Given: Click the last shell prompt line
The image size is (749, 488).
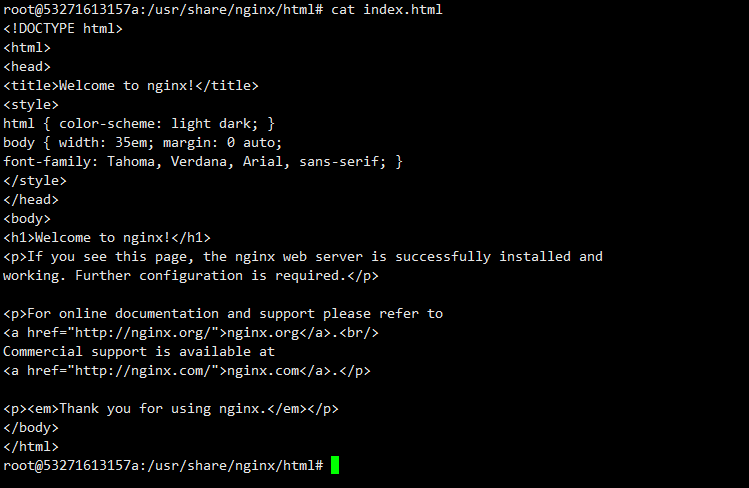Looking at the screenshot, I should (x=163, y=466).
